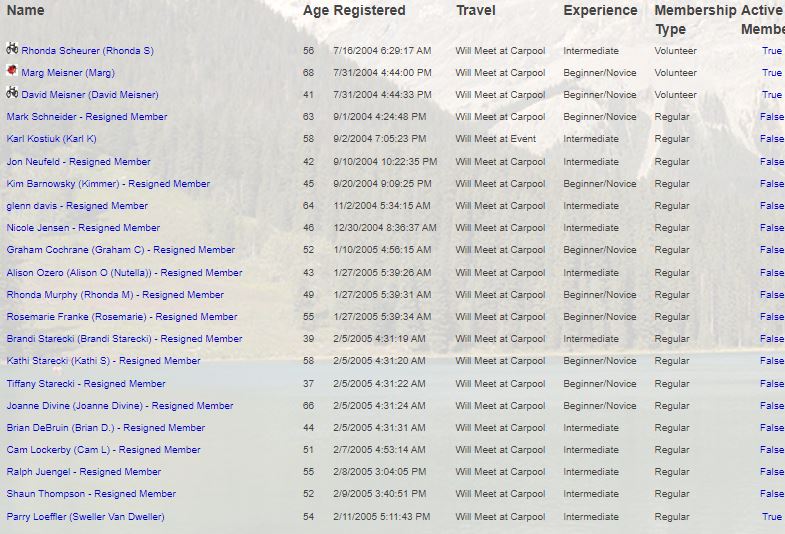The width and height of the screenshot is (785, 534).
Task: Open Mark Schneider resigned member link
Action: pos(87,117)
